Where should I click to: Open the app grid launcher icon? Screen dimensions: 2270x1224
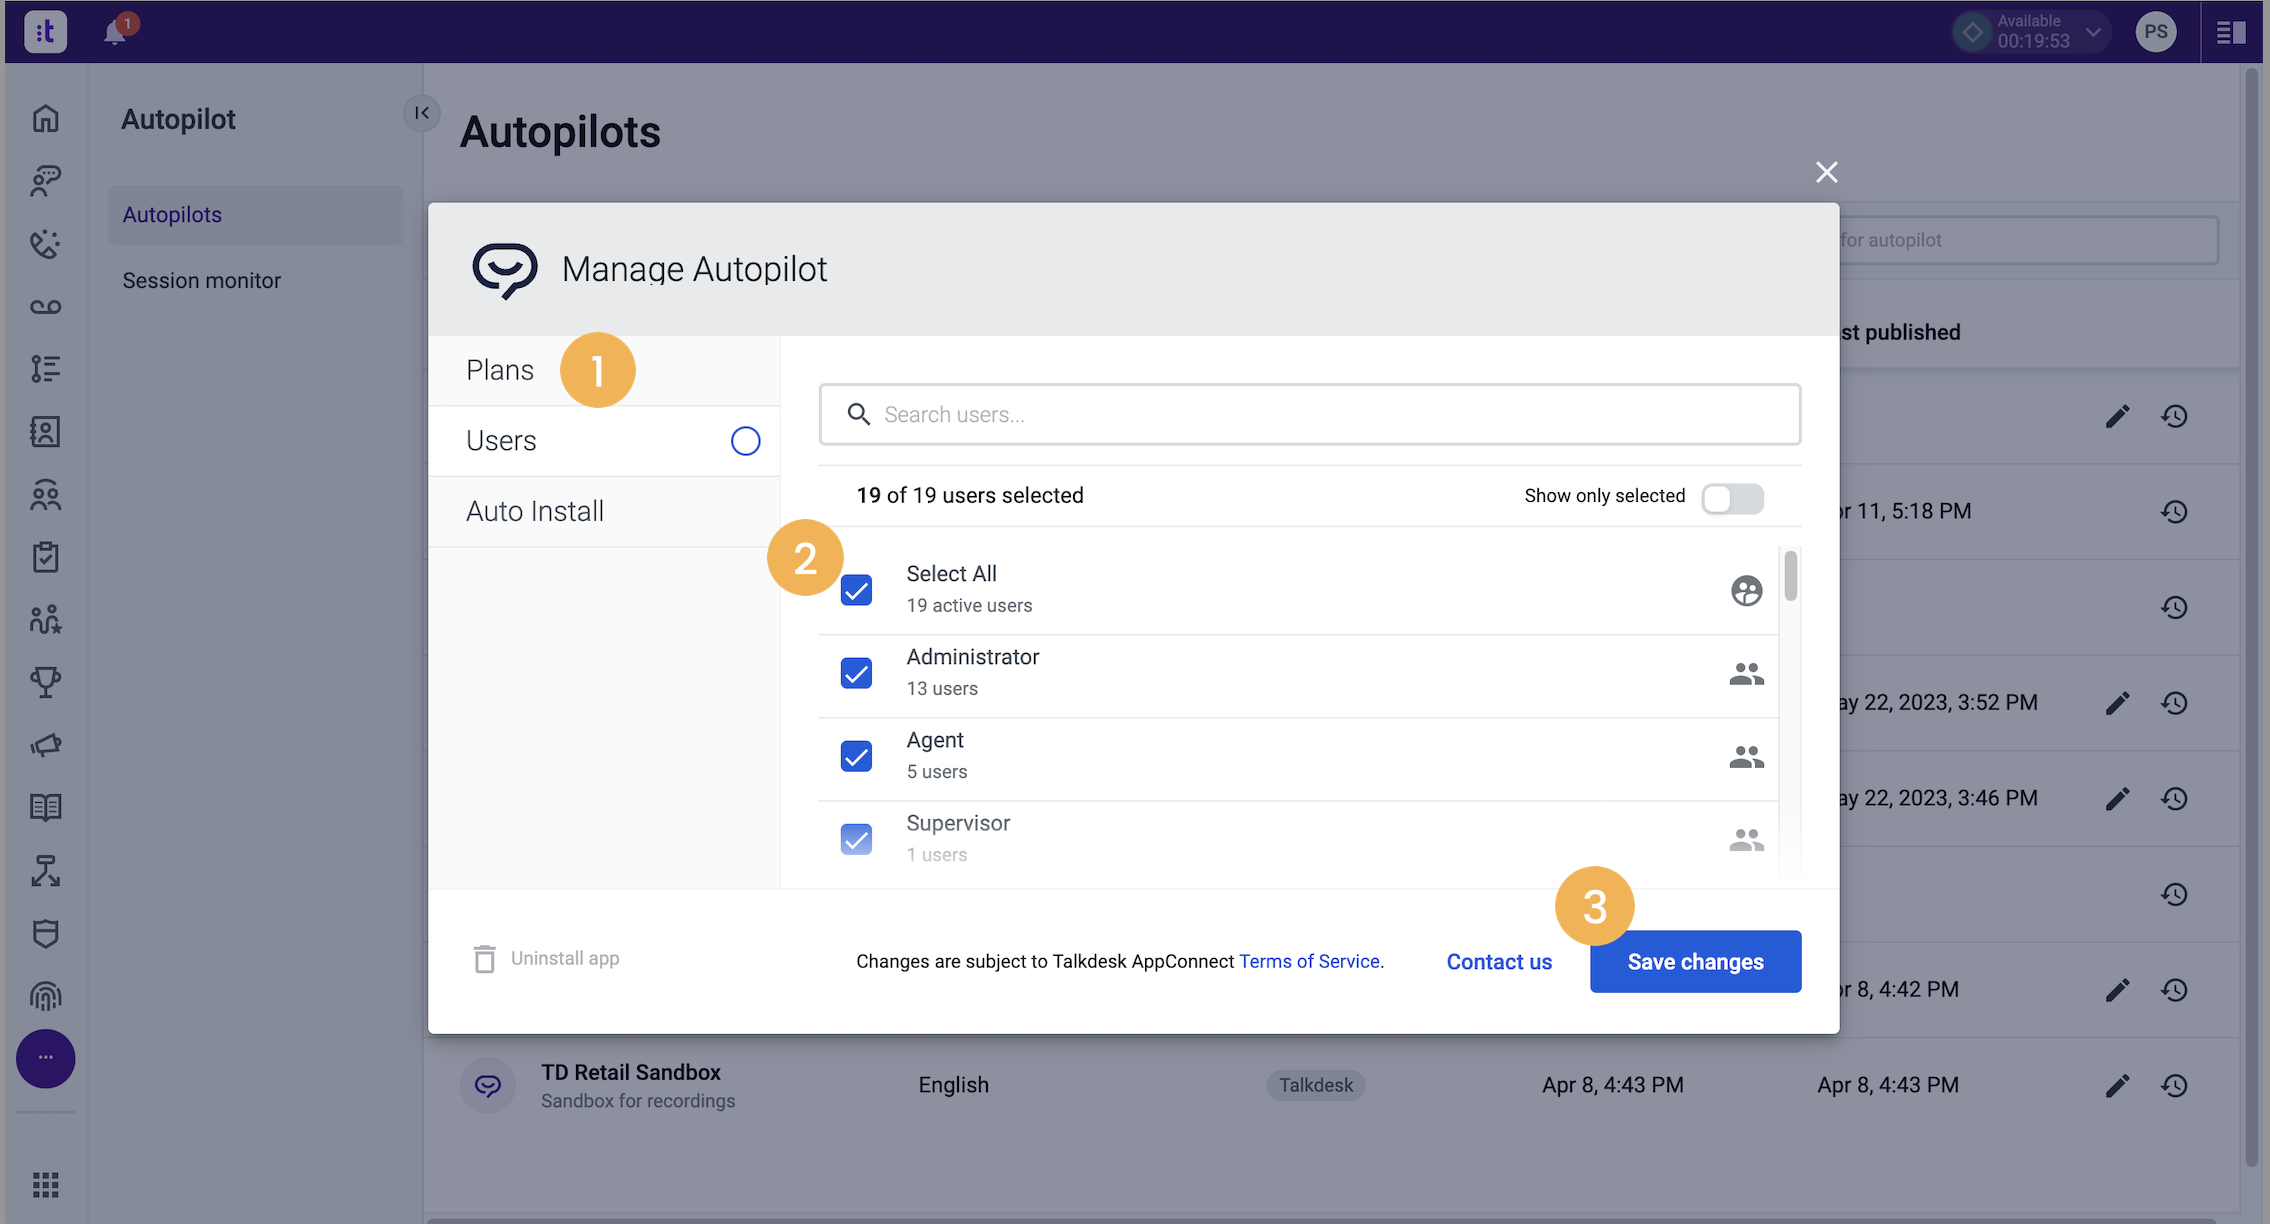(x=45, y=1185)
